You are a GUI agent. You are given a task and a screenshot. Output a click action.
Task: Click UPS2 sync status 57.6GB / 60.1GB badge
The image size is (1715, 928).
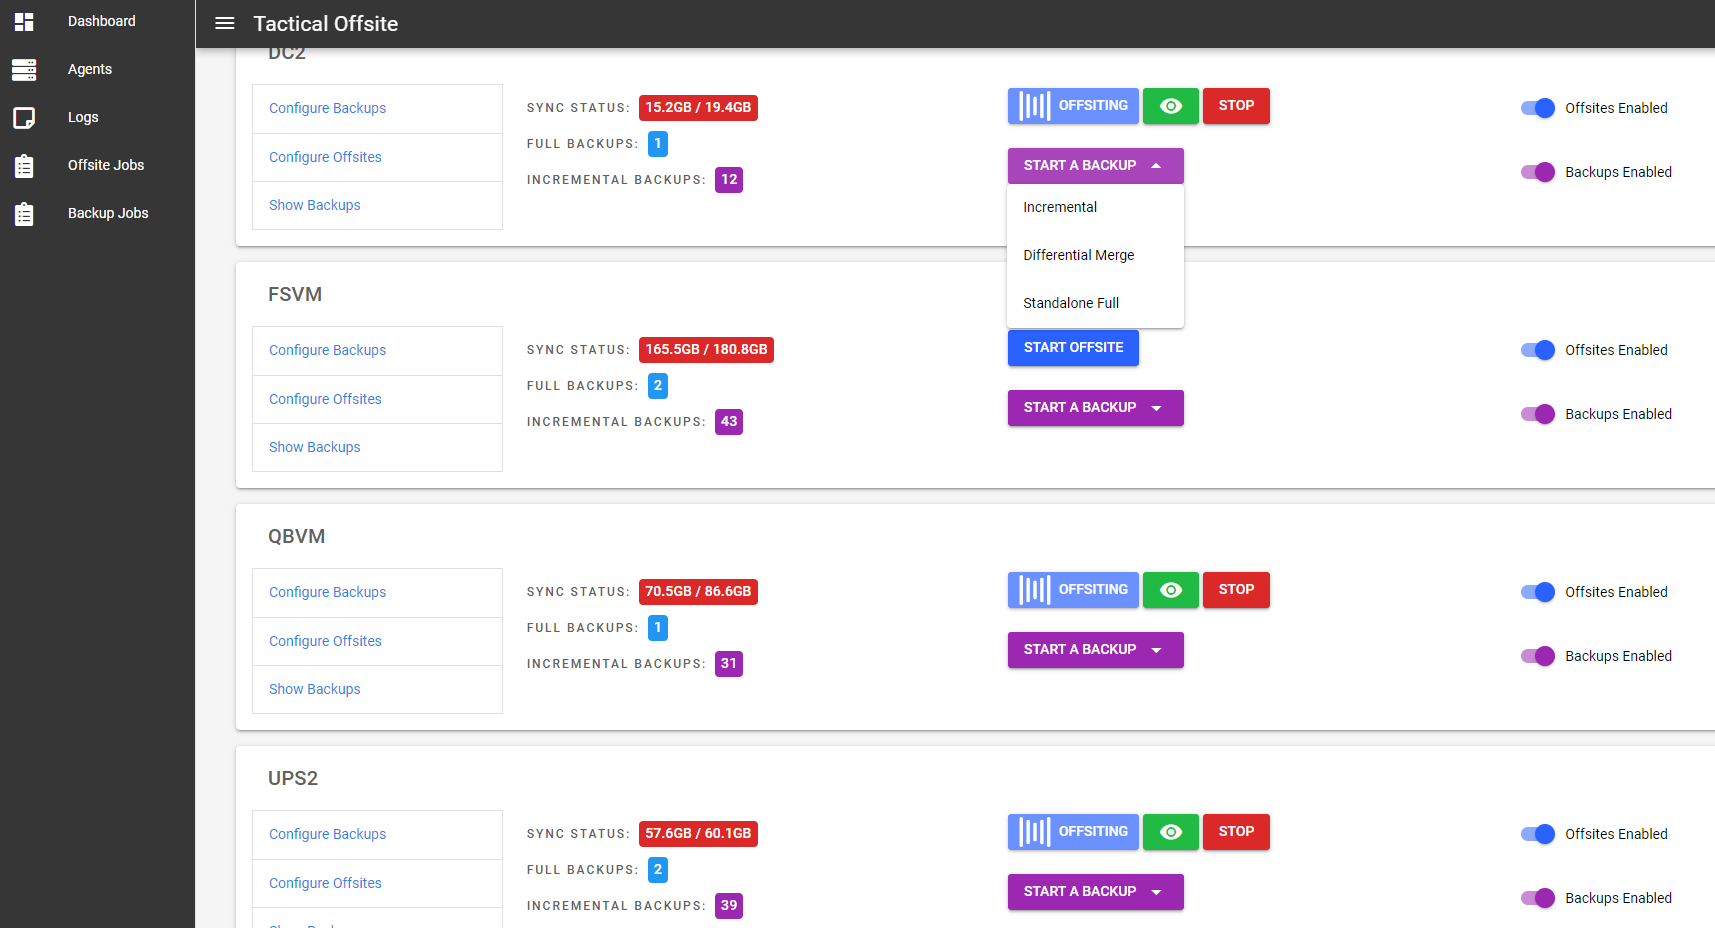click(x=698, y=834)
